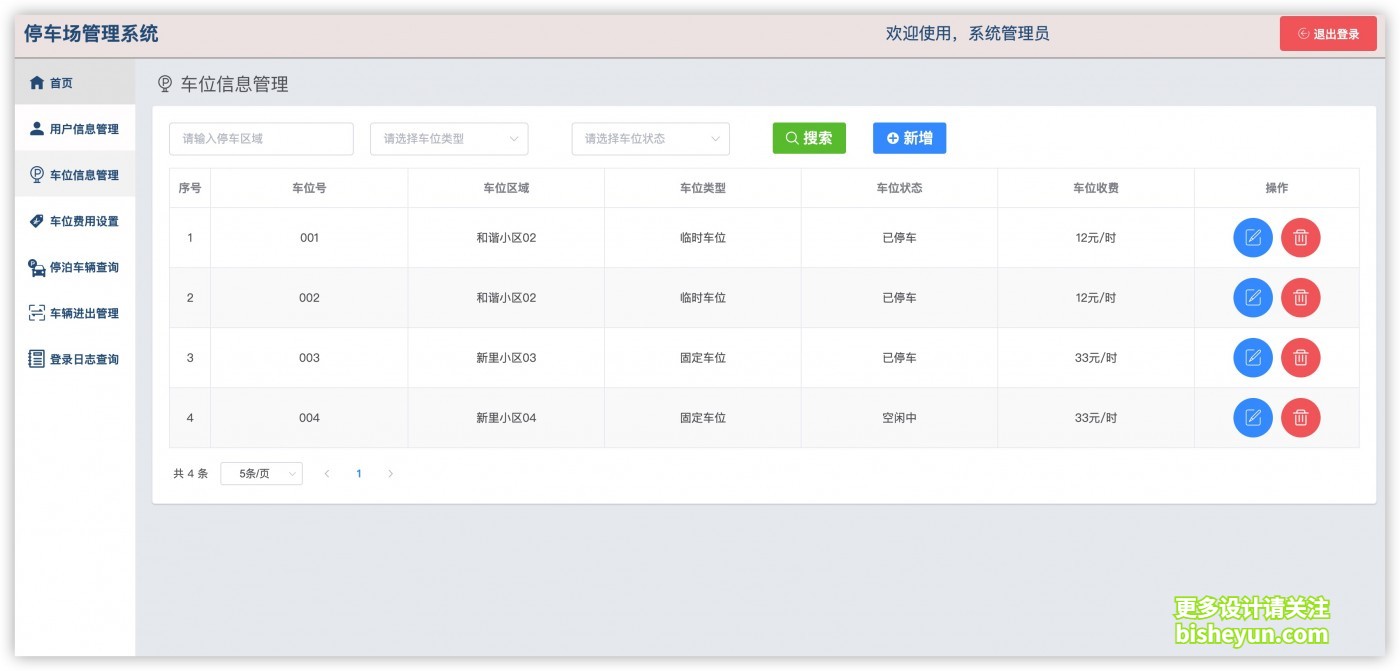Screen dimensions: 1400x671
Task: Open the 5条/页 page size selector
Action: click(261, 474)
